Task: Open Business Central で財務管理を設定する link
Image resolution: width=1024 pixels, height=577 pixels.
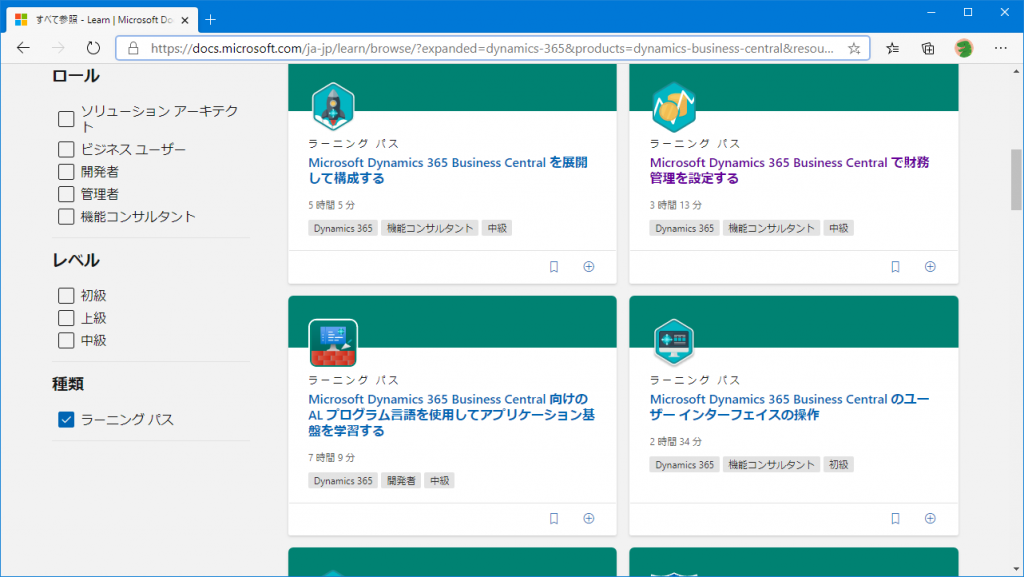Action: coord(789,170)
